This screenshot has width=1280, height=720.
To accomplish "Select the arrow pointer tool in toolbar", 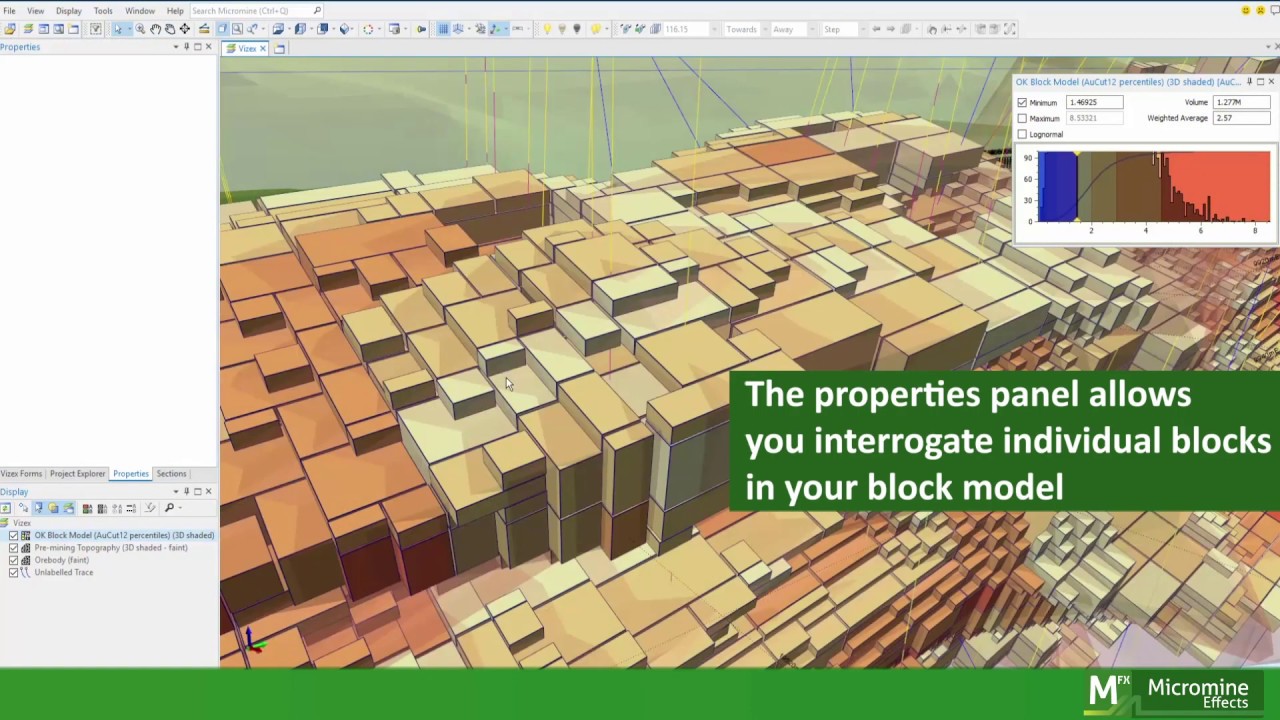I will coord(118,29).
